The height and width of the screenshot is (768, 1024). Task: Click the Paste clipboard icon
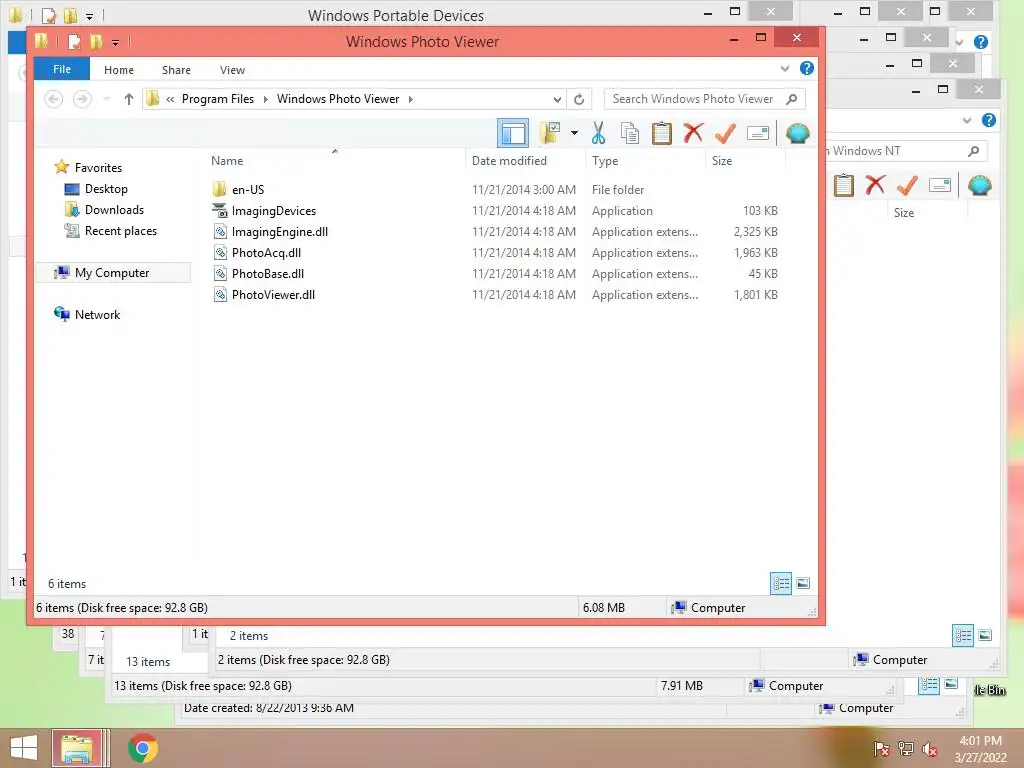pos(662,133)
